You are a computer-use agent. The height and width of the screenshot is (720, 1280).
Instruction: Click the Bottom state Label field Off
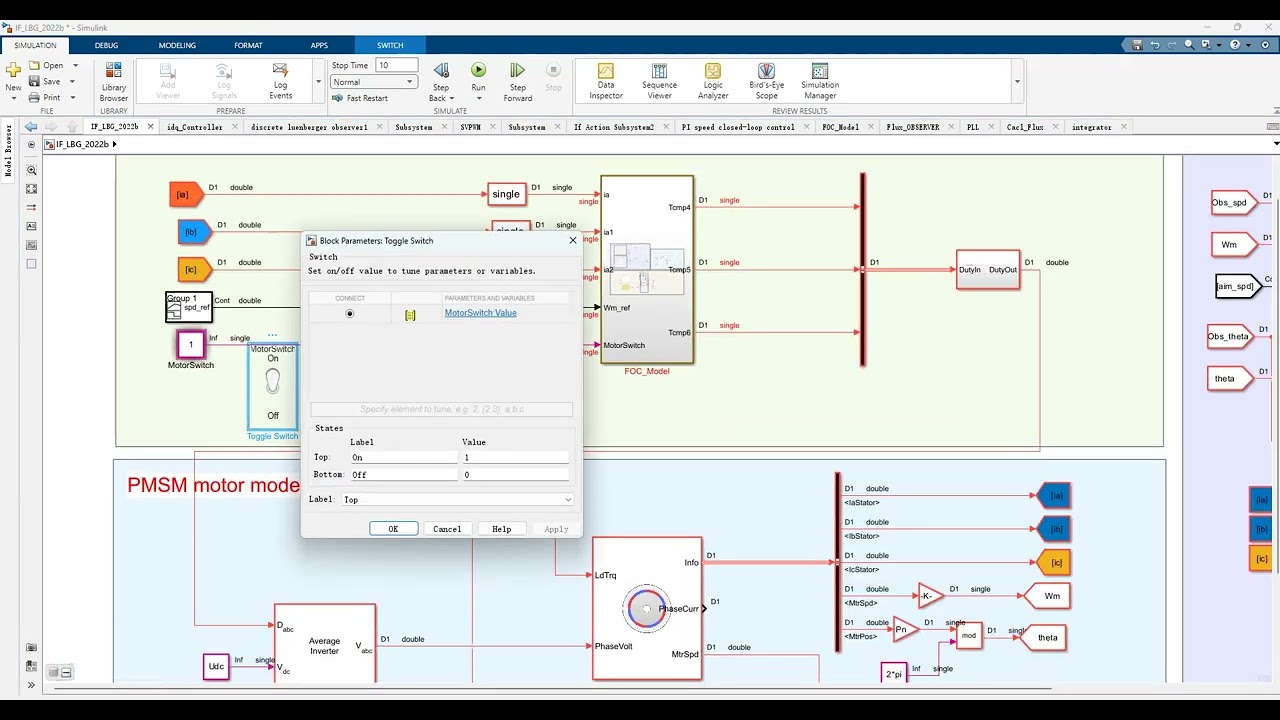tap(403, 474)
